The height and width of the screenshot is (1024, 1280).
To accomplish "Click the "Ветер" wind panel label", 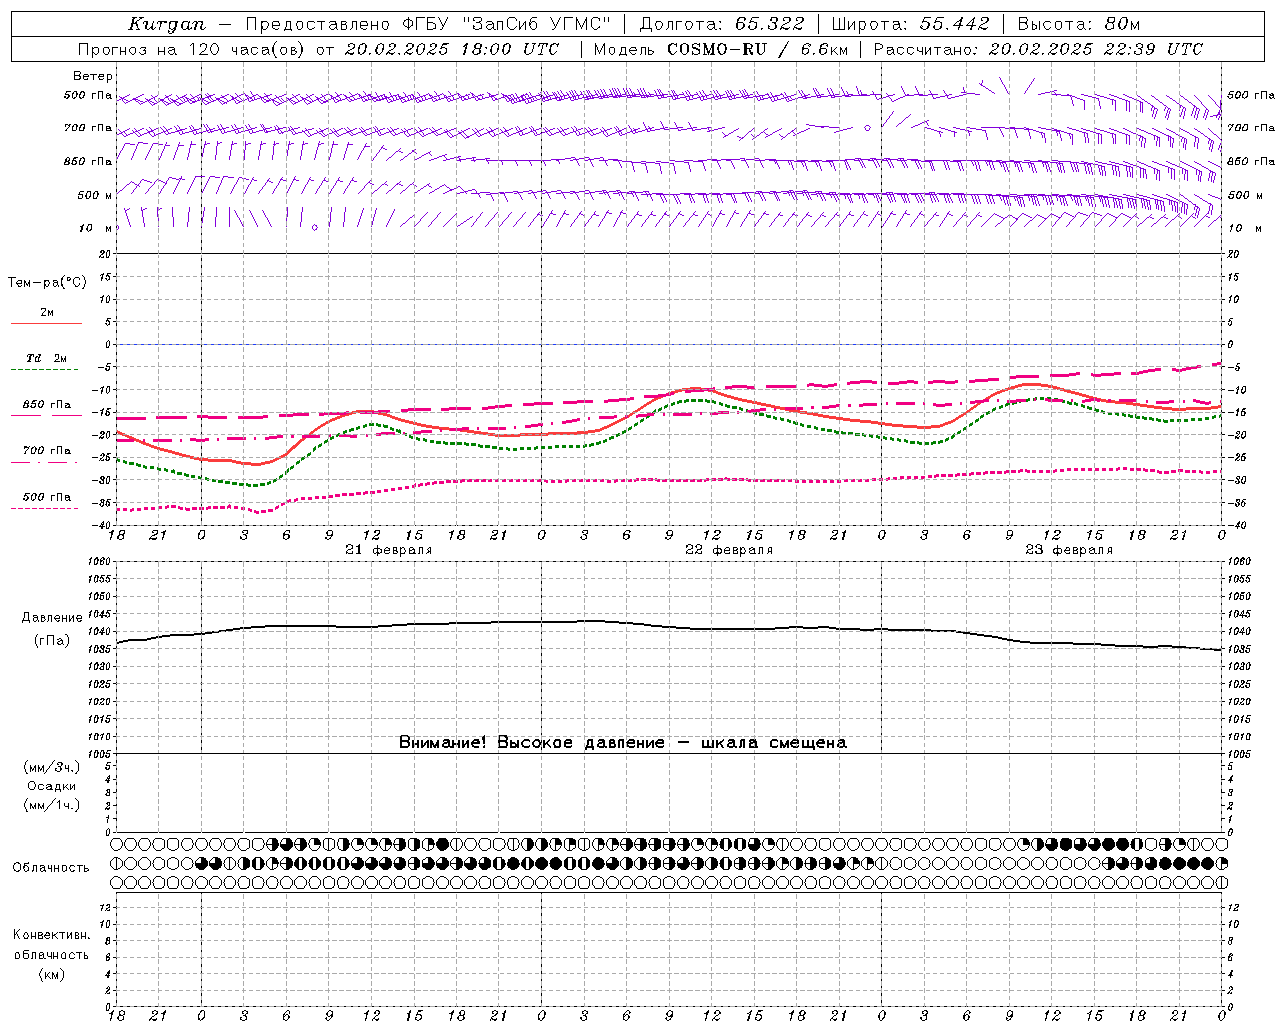I will point(93,76).
